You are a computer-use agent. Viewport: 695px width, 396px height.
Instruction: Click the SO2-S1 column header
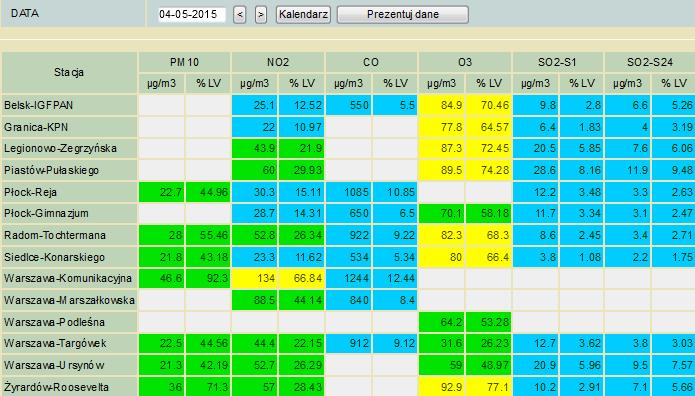[558, 63]
